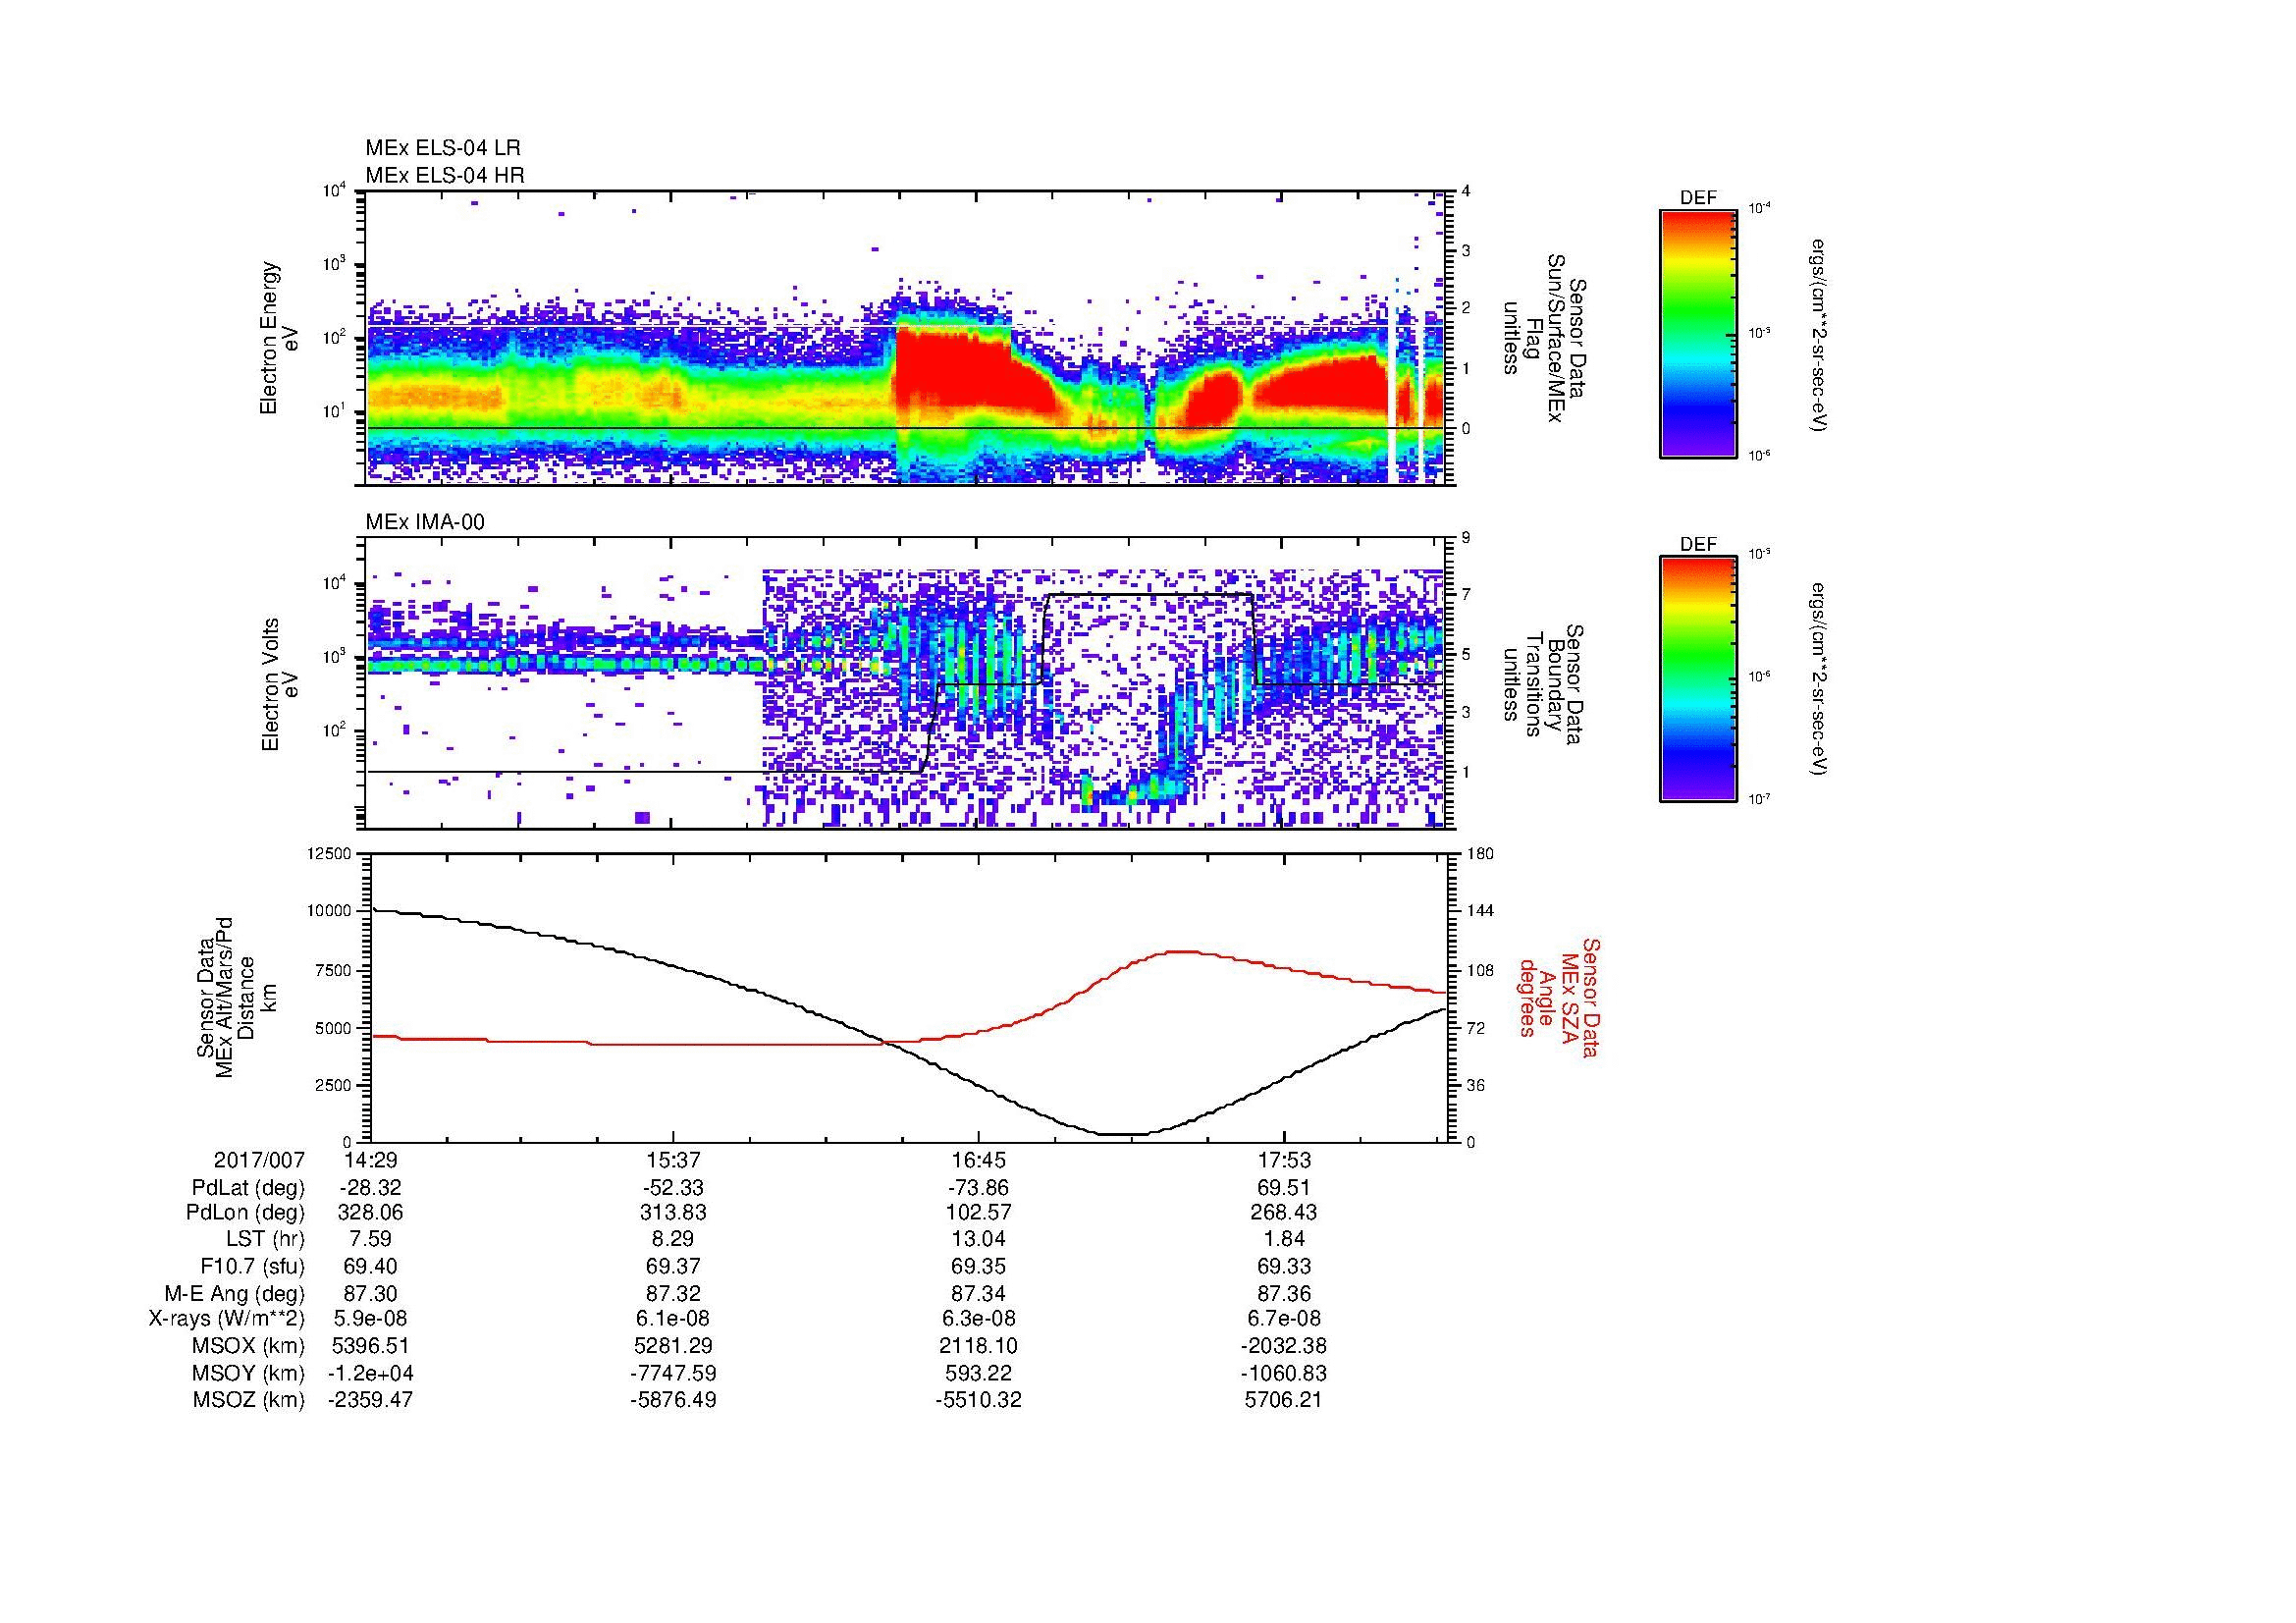
Task: Click the 10000 distance axis tick label
Action: pyautogui.click(x=329, y=911)
